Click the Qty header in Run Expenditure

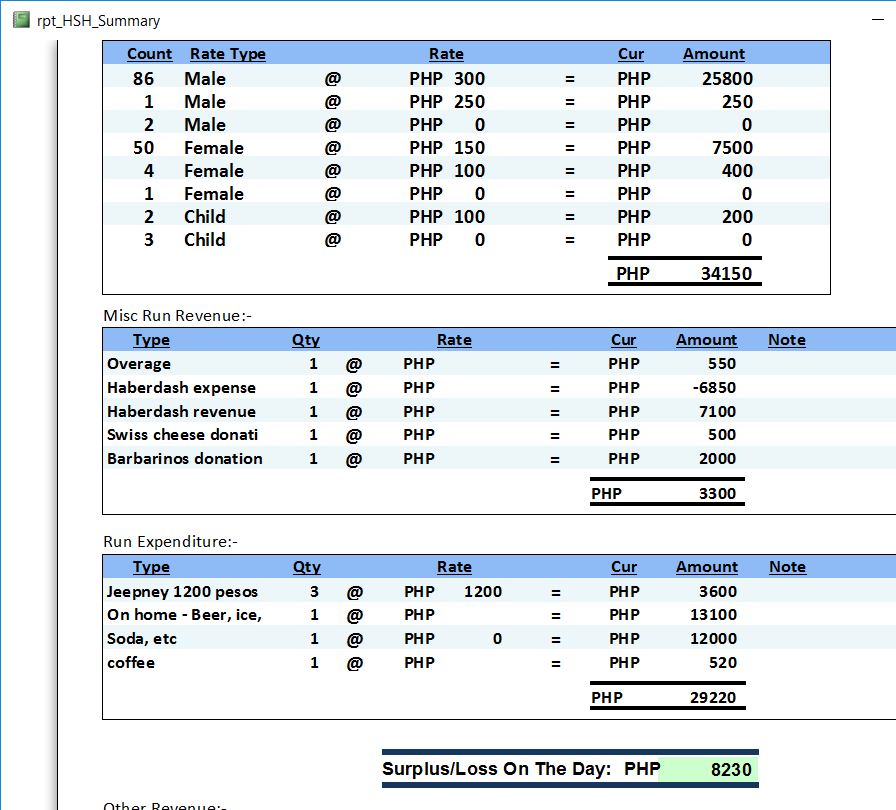pyautogui.click(x=306, y=567)
